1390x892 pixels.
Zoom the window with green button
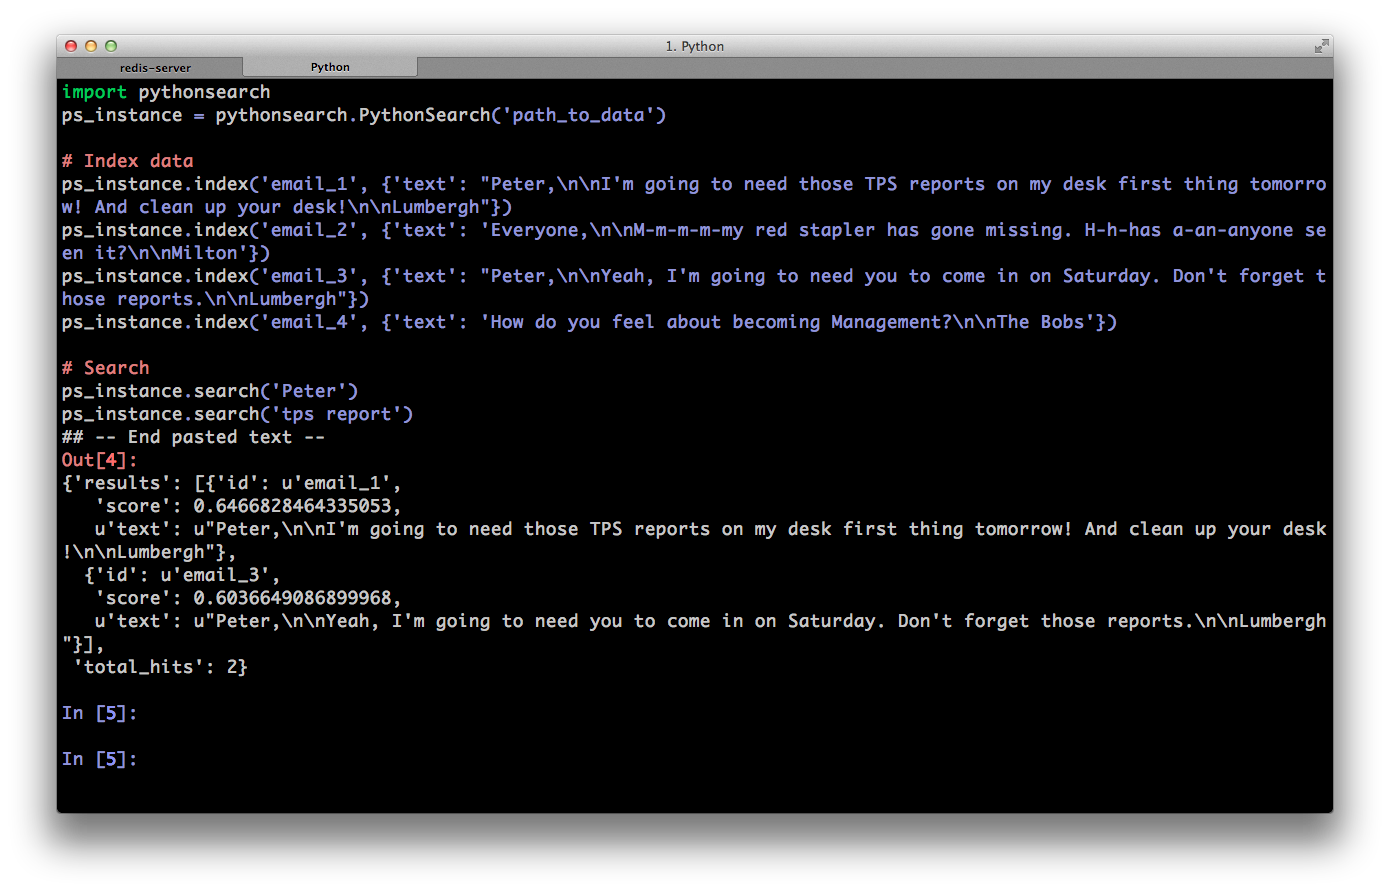point(111,46)
